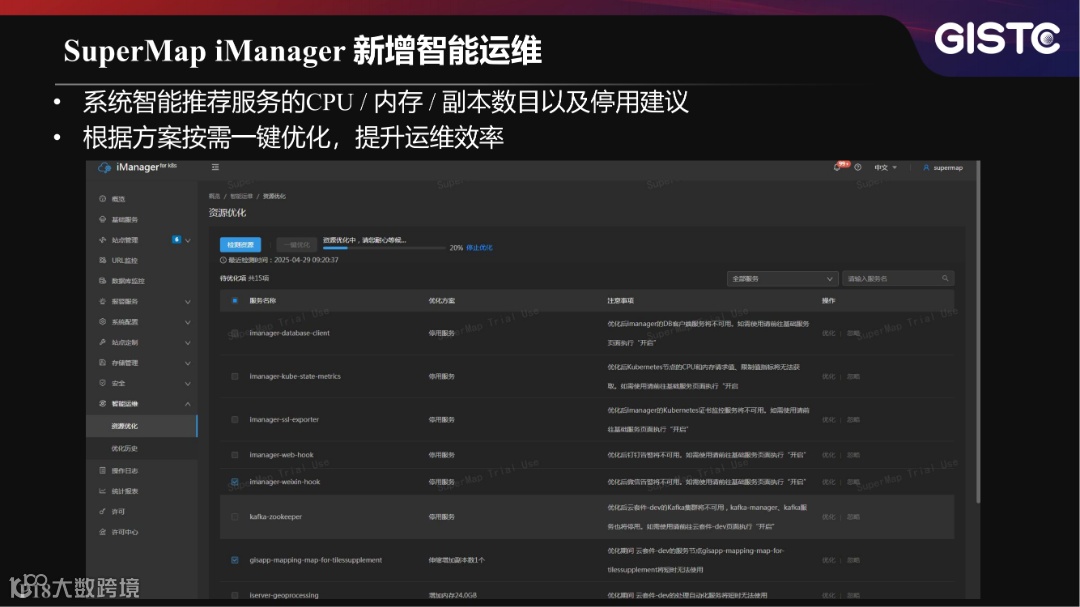The height and width of the screenshot is (607, 1080).
Task: Click the 数据库监控 sidebar icon
Action: coord(103,281)
